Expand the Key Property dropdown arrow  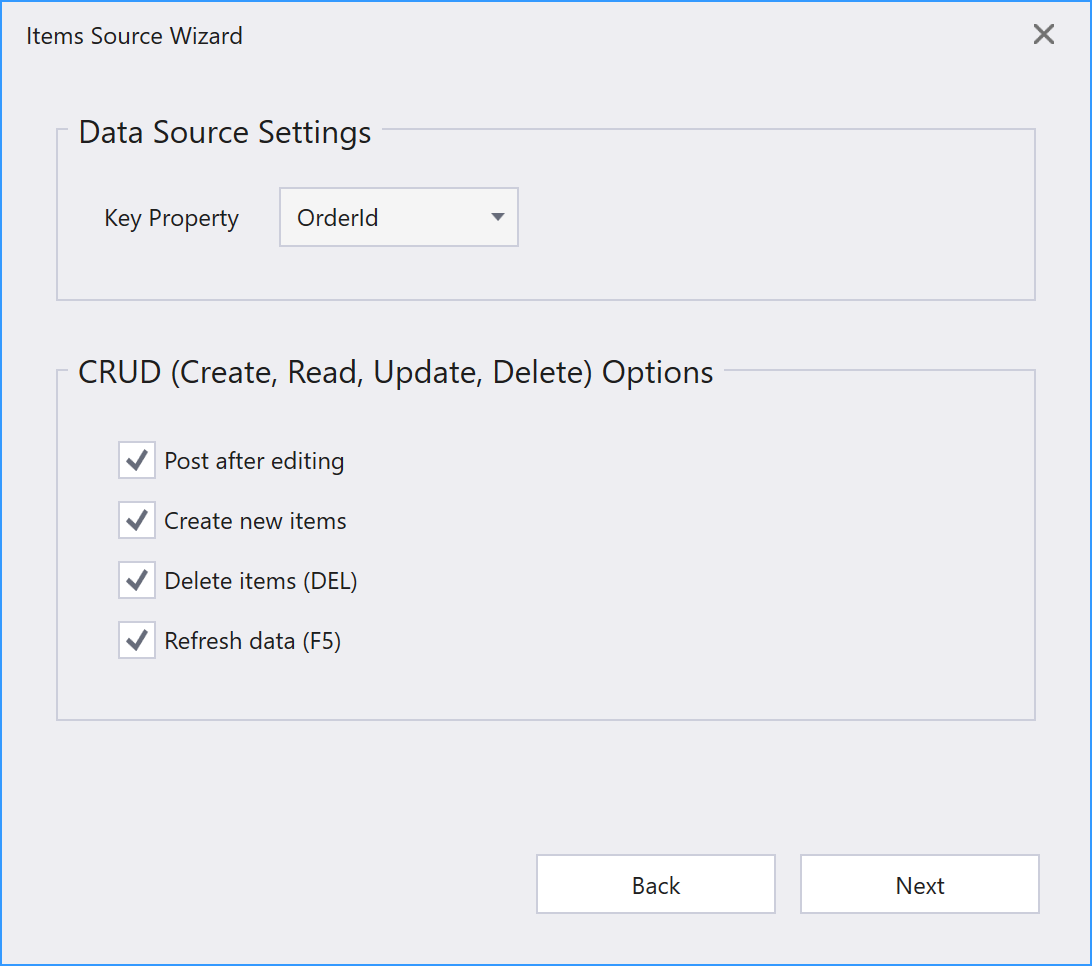pyautogui.click(x=497, y=217)
